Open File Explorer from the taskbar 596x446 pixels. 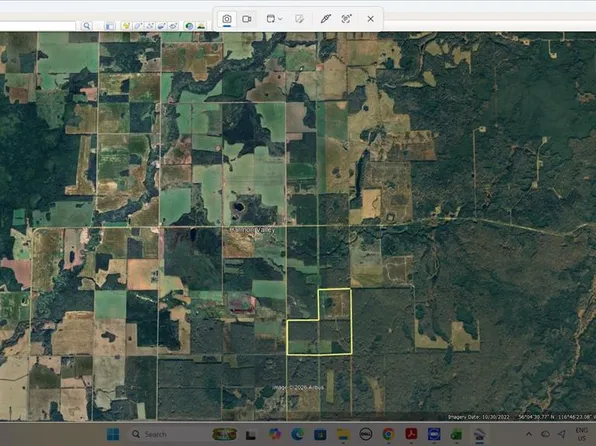(x=343, y=434)
